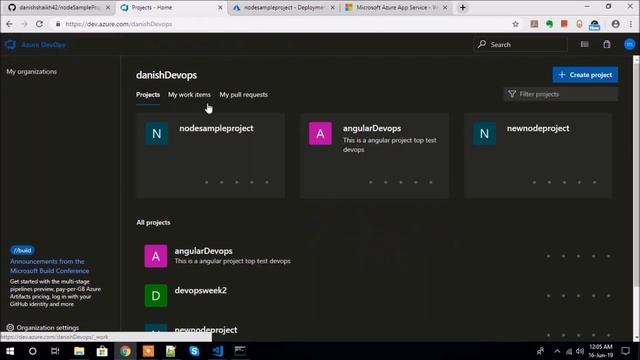The width and height of the screenshot is (640, 360).
Task: Click the Azure DevOps Search box
Action: click(520, 44)
